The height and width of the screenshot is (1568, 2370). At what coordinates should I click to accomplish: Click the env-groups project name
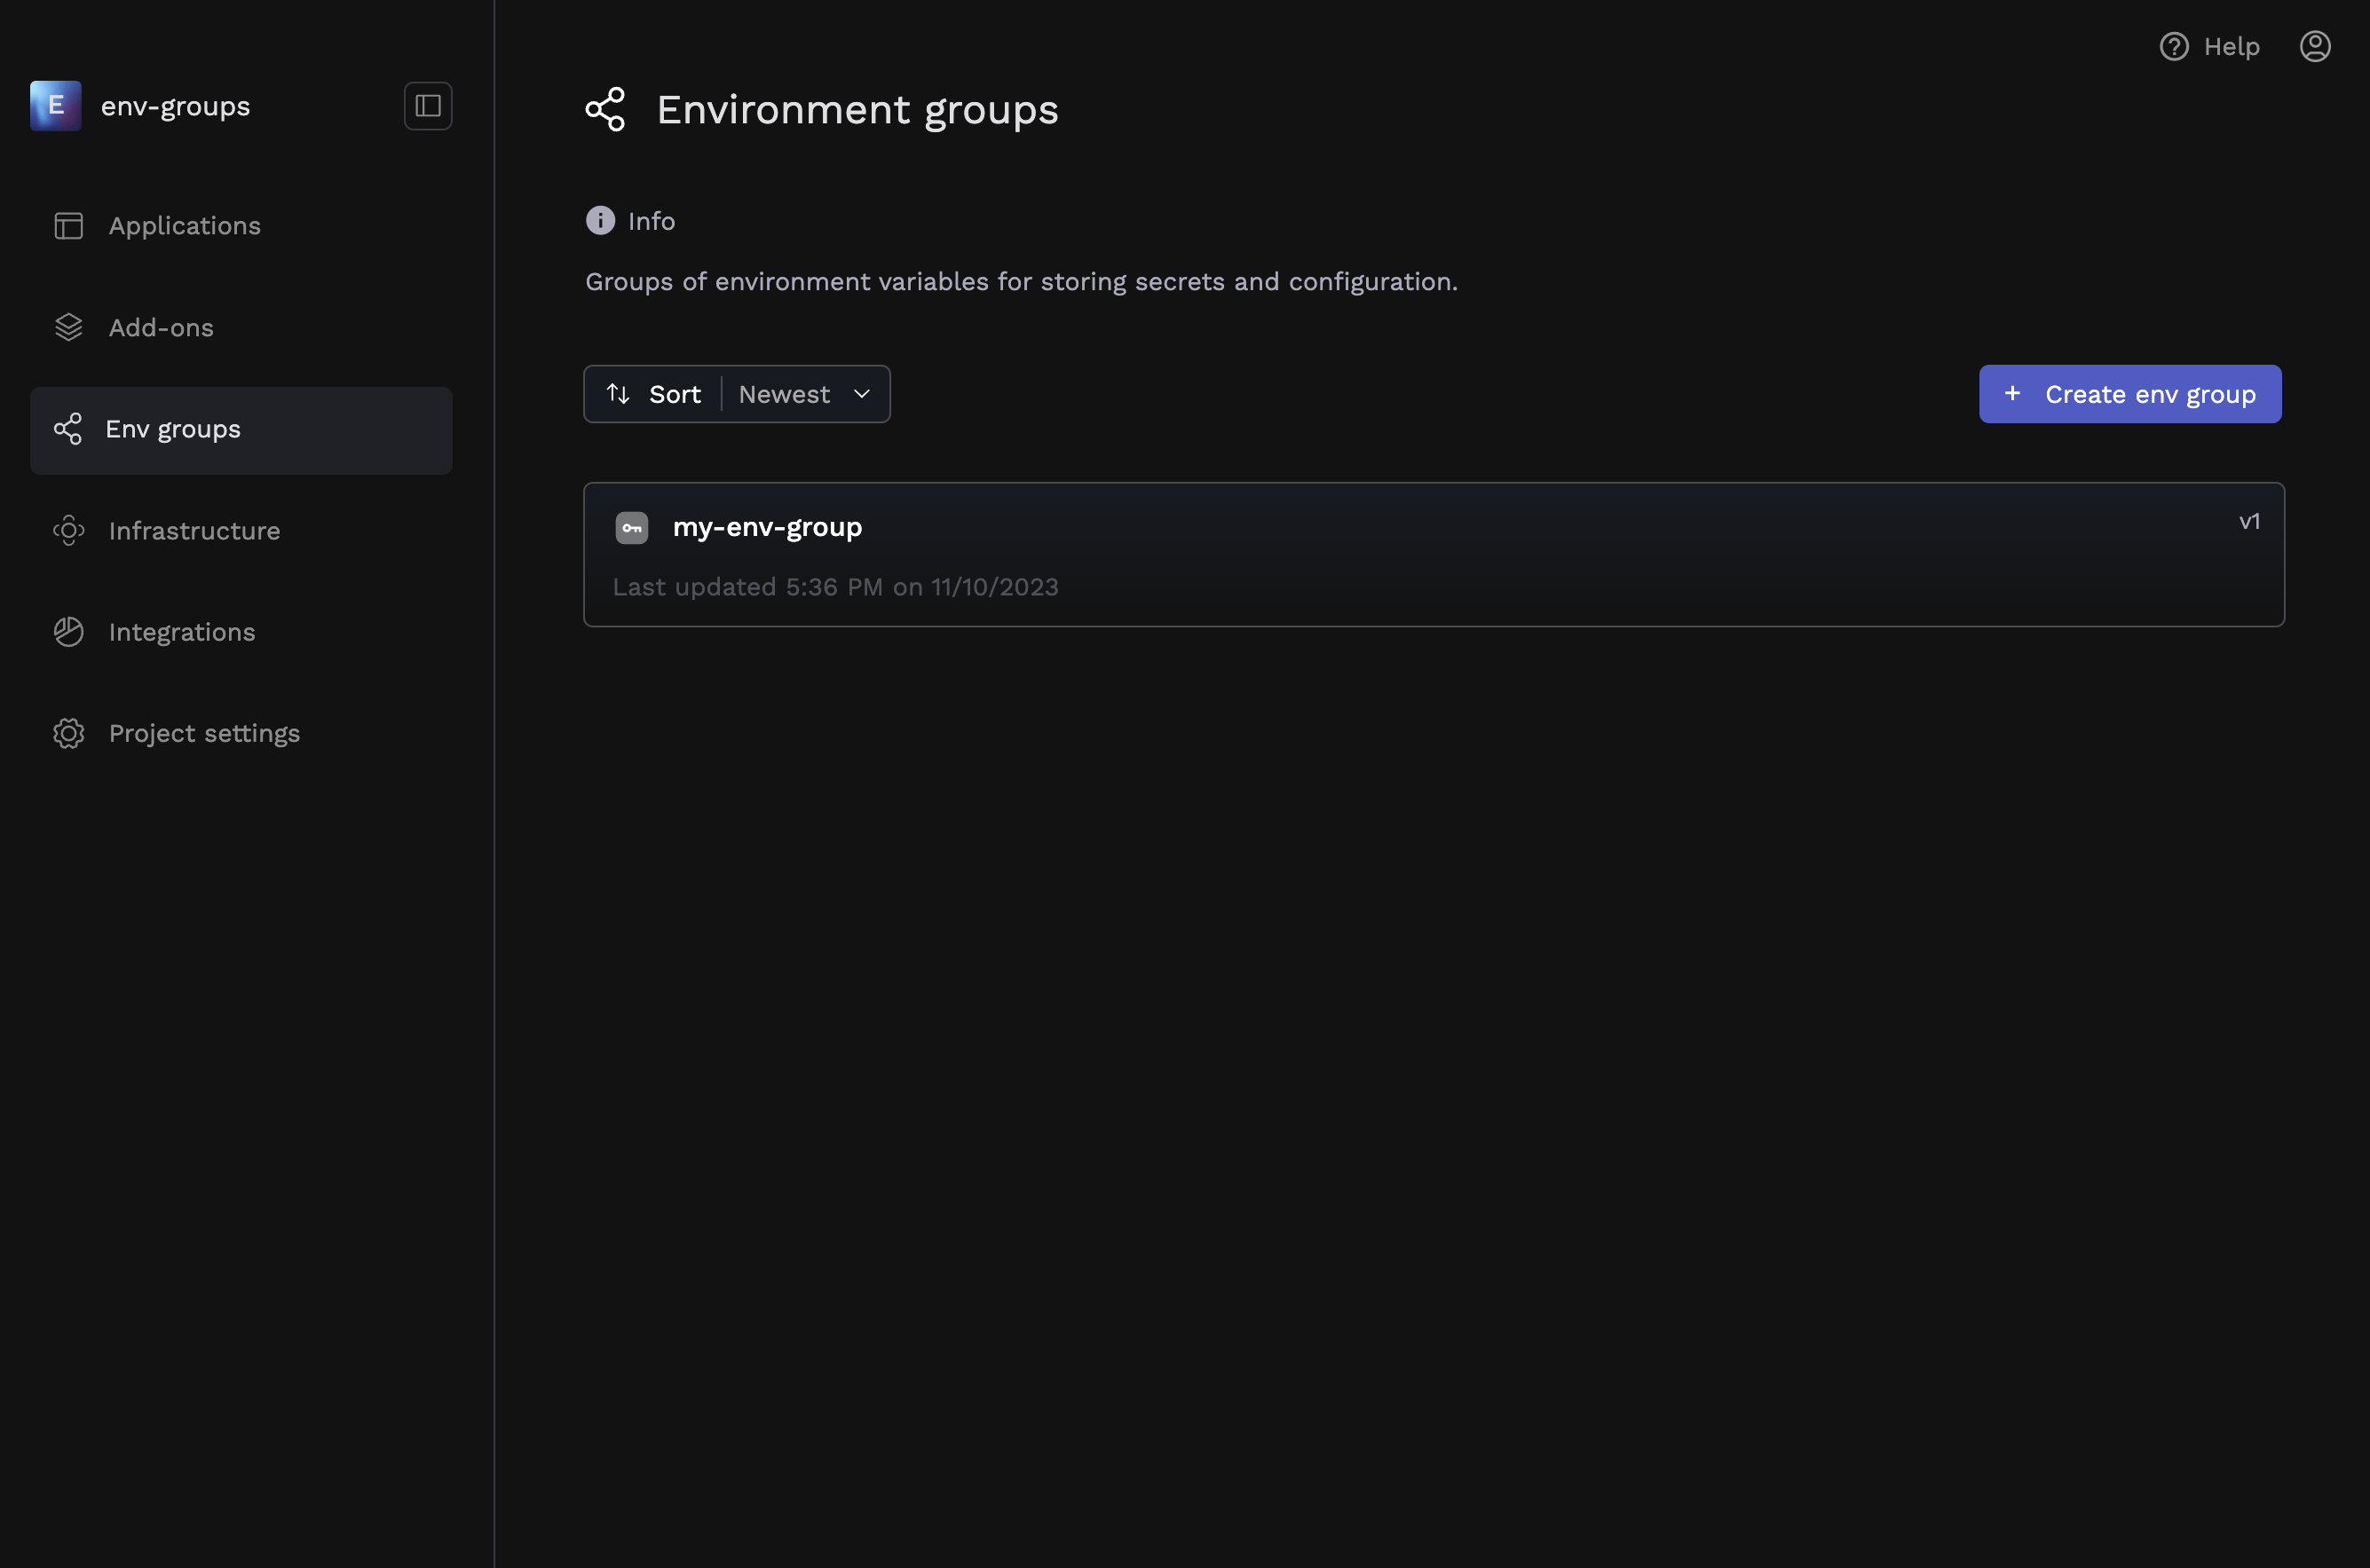[x=175, y=106]
